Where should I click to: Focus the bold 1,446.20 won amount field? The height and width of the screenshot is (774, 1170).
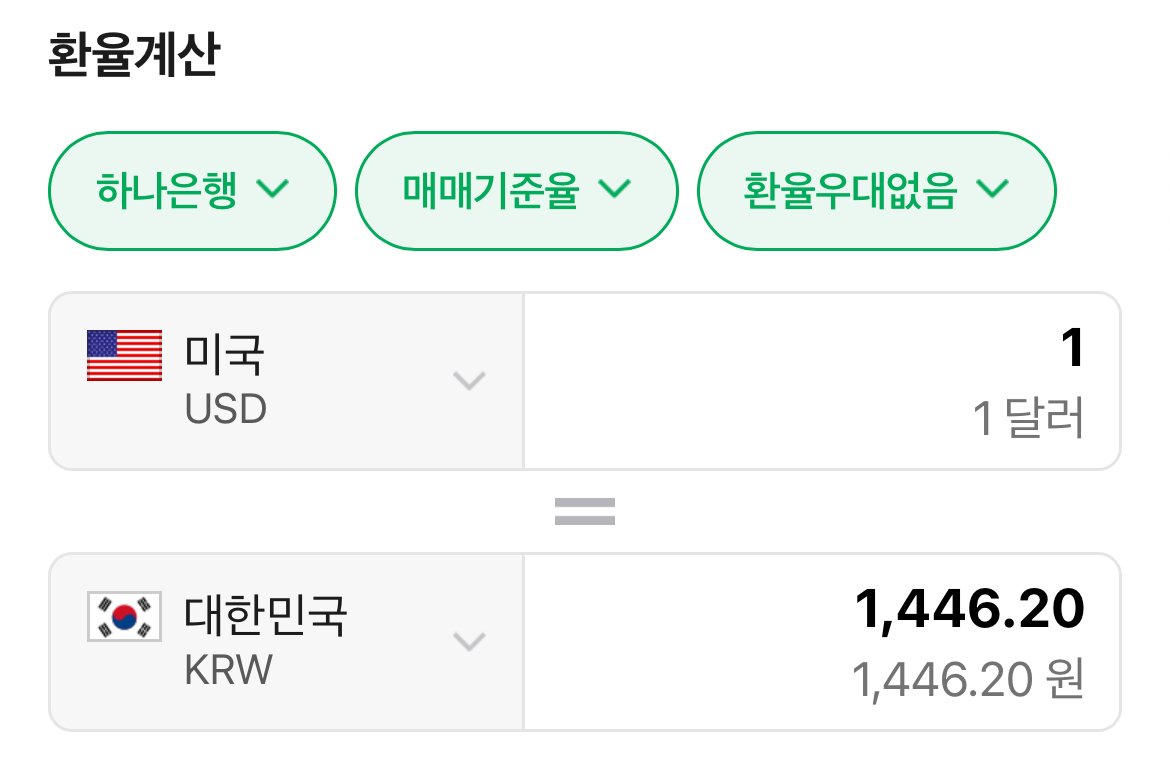[970, 609]
